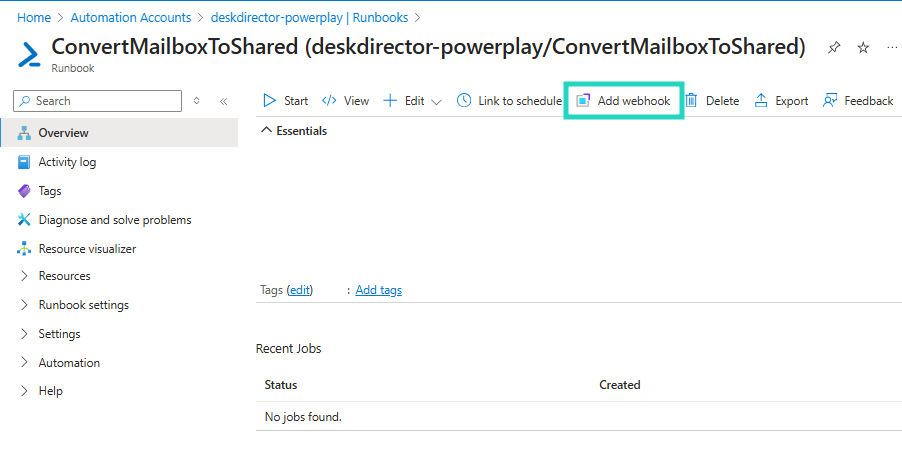This screenshot has width=902, height=454.
Task: Collapse the Essentials section
Action: point(266,131)
